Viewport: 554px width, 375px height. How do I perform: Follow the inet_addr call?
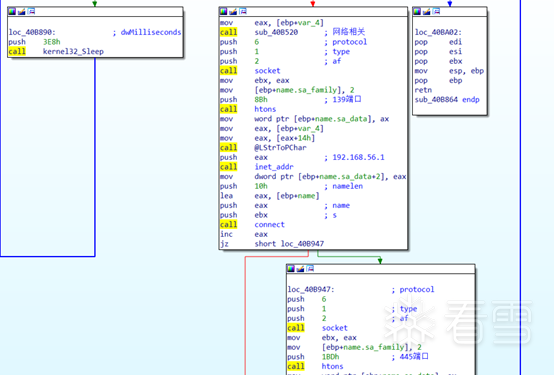[274, 167]
